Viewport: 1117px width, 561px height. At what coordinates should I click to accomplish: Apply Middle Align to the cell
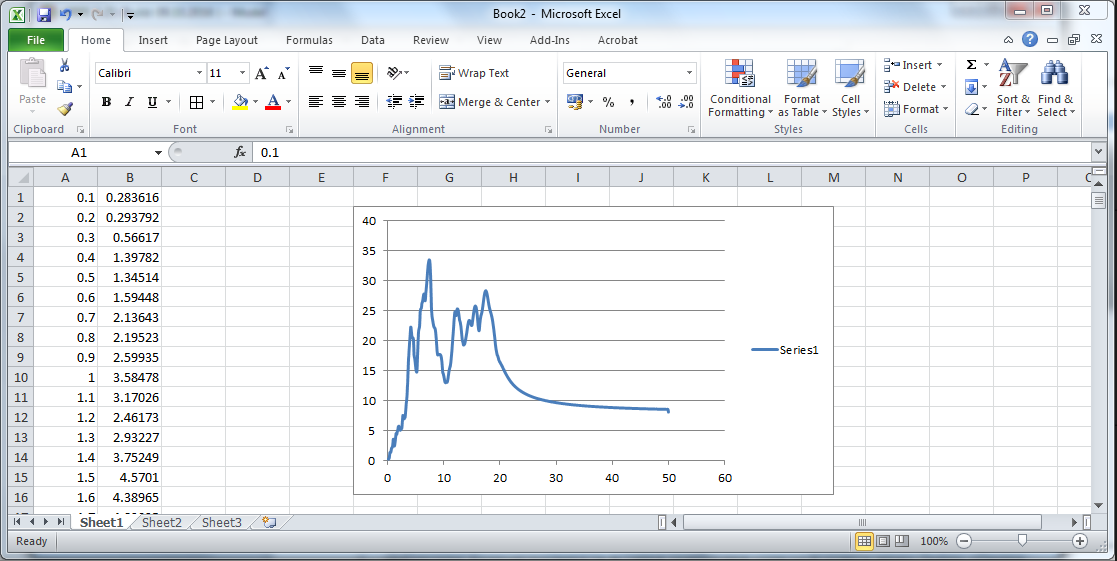[x=339, y=73]
